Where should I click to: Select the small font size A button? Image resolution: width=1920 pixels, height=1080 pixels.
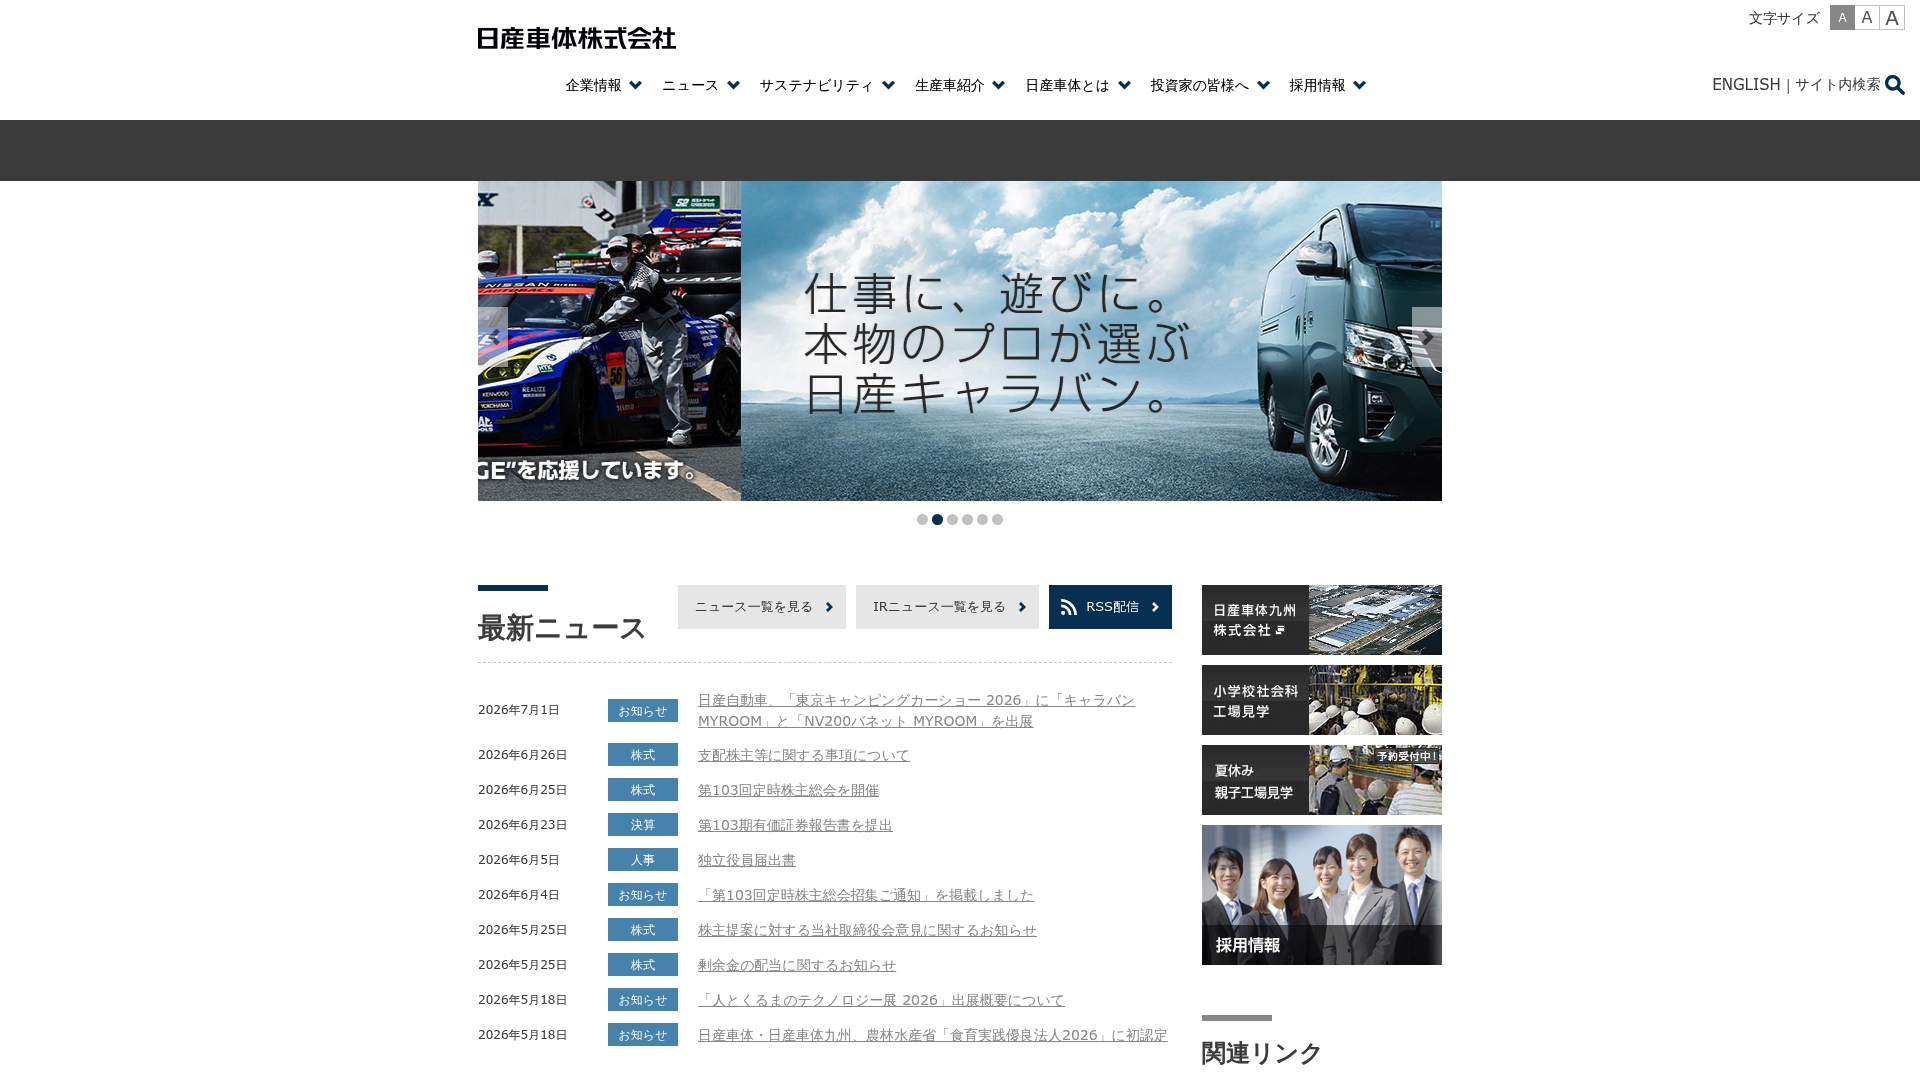[1842, 18]
